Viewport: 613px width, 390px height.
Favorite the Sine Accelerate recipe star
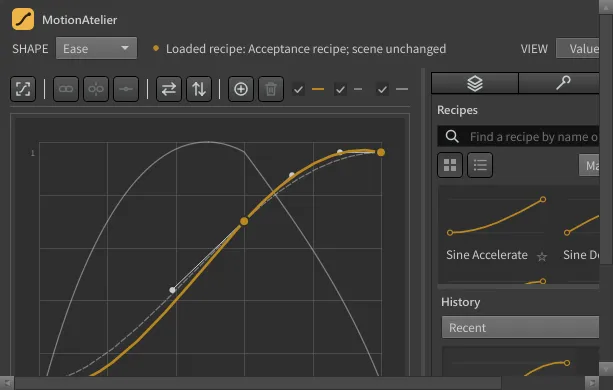point(542,256)
